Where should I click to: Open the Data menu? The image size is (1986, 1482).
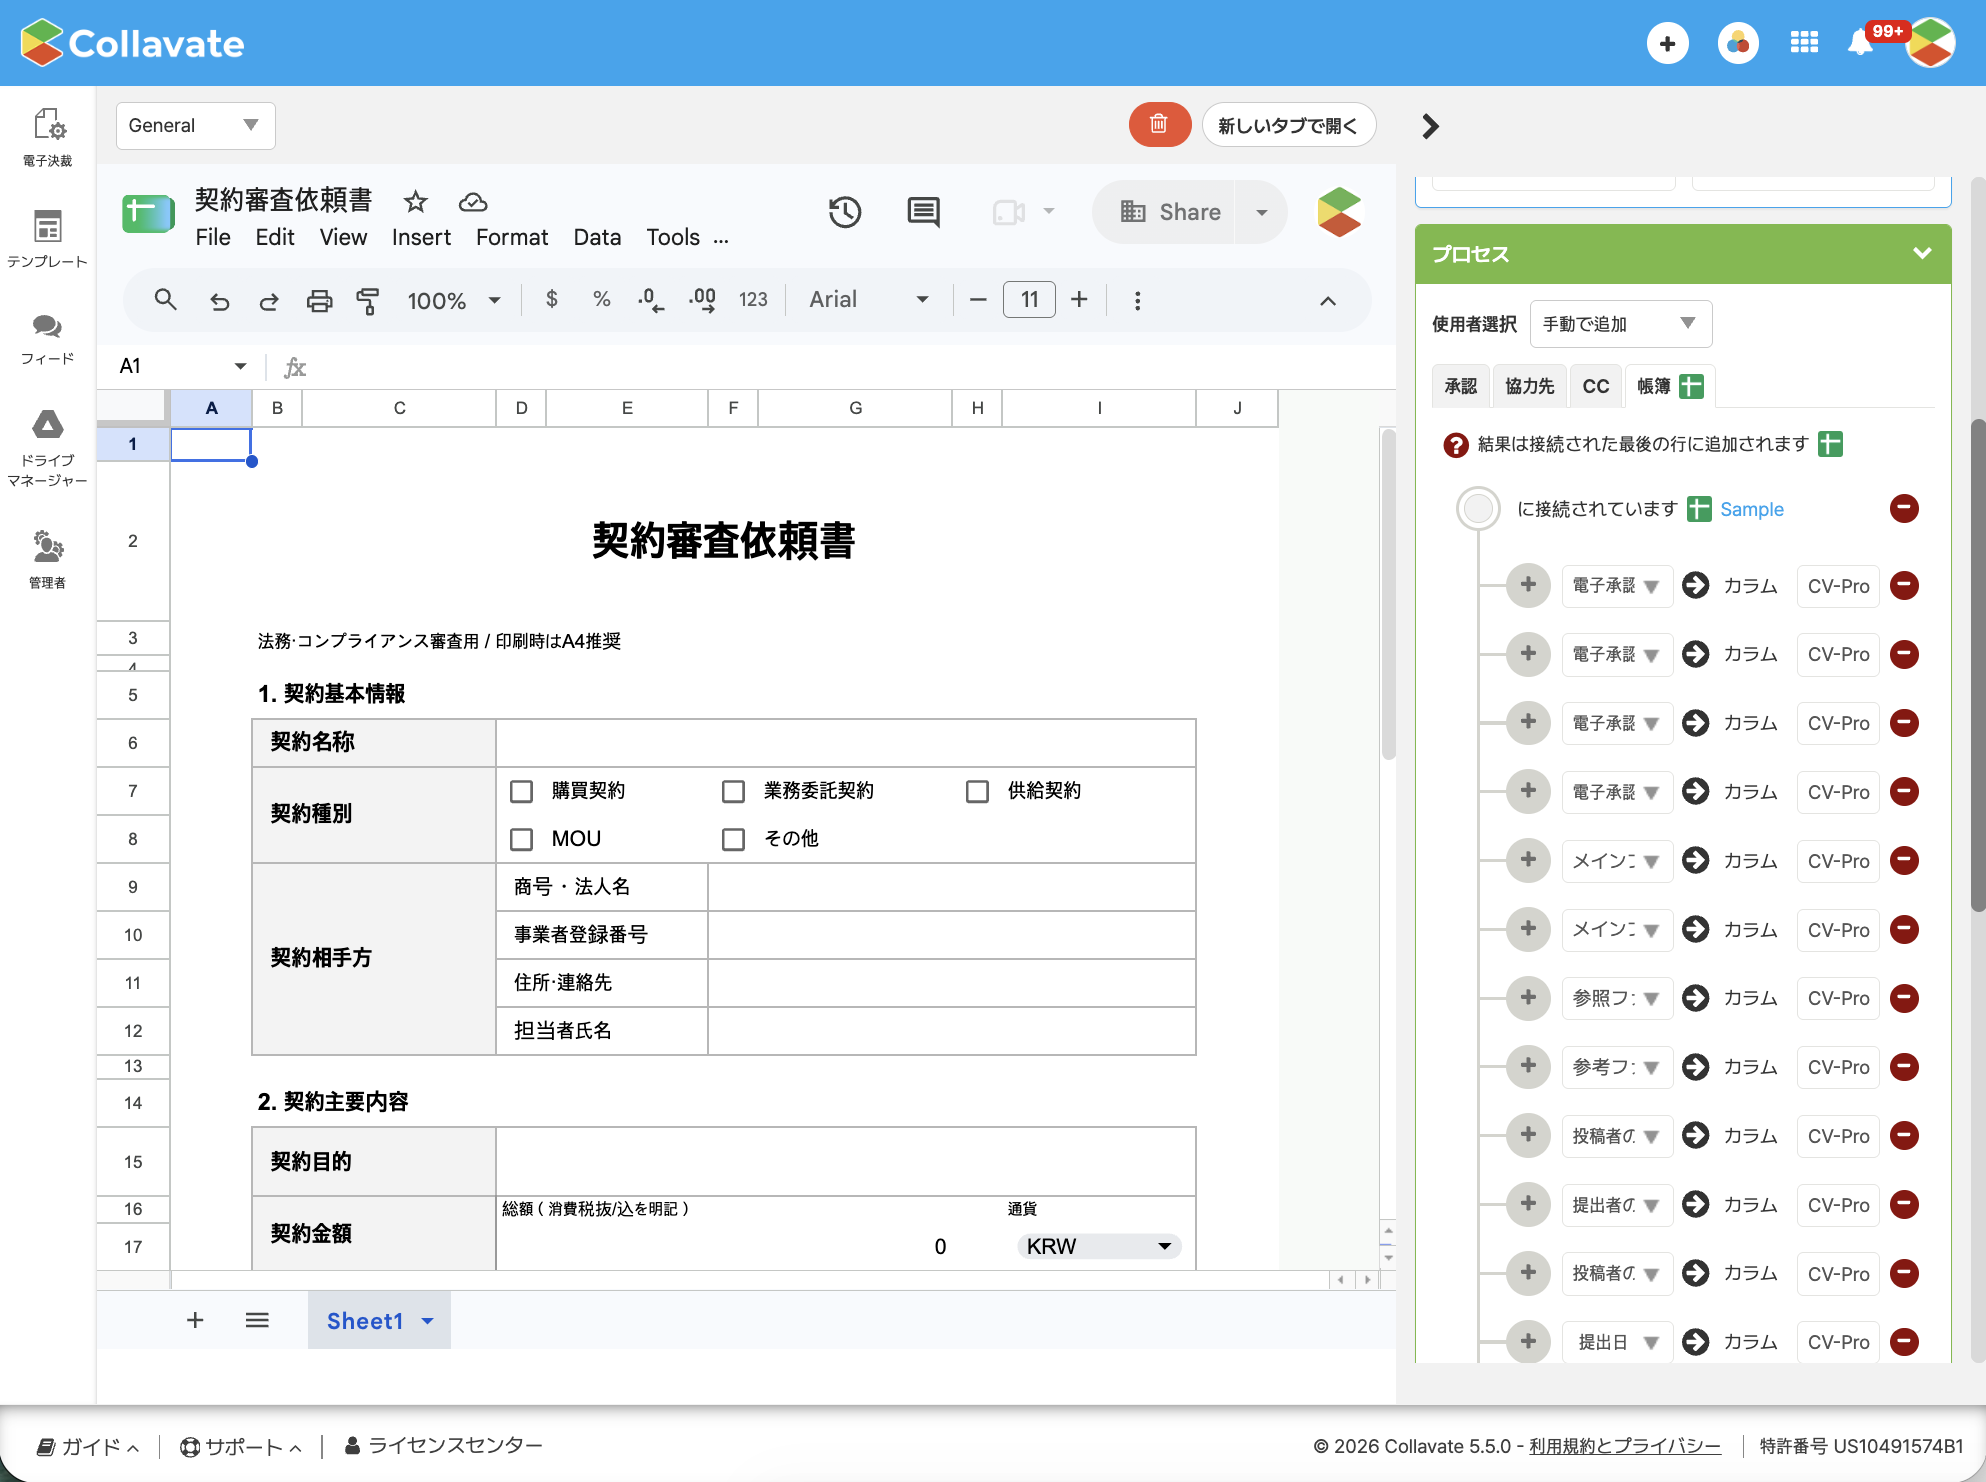pyautogui.click(x=597, y=237)
